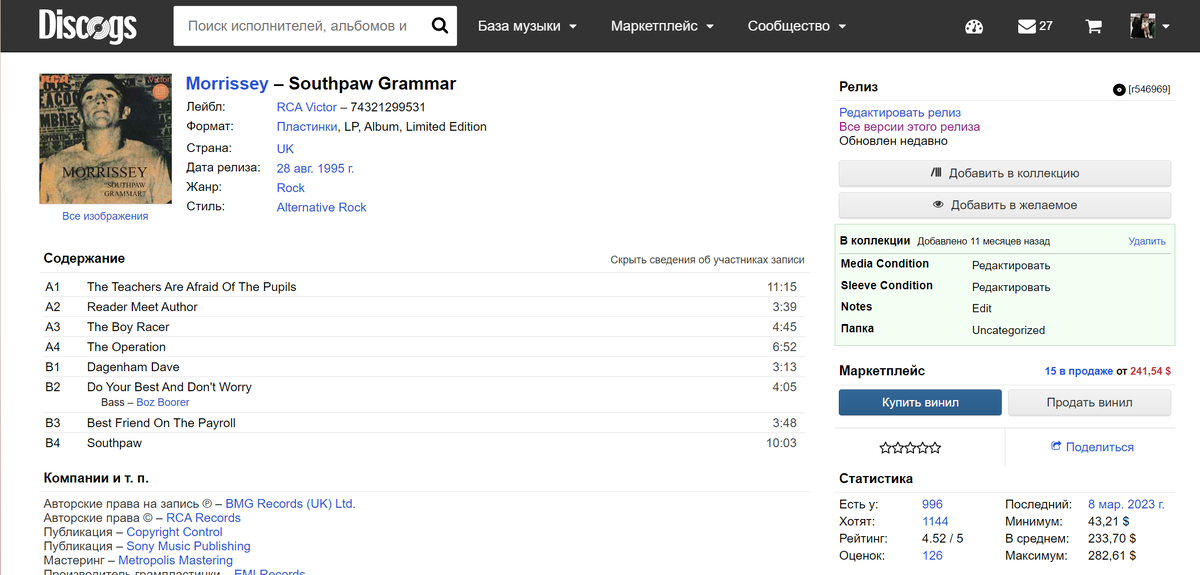Open Rock genre link
This screenshot has height=575, width=1200.
pos(291,188)
